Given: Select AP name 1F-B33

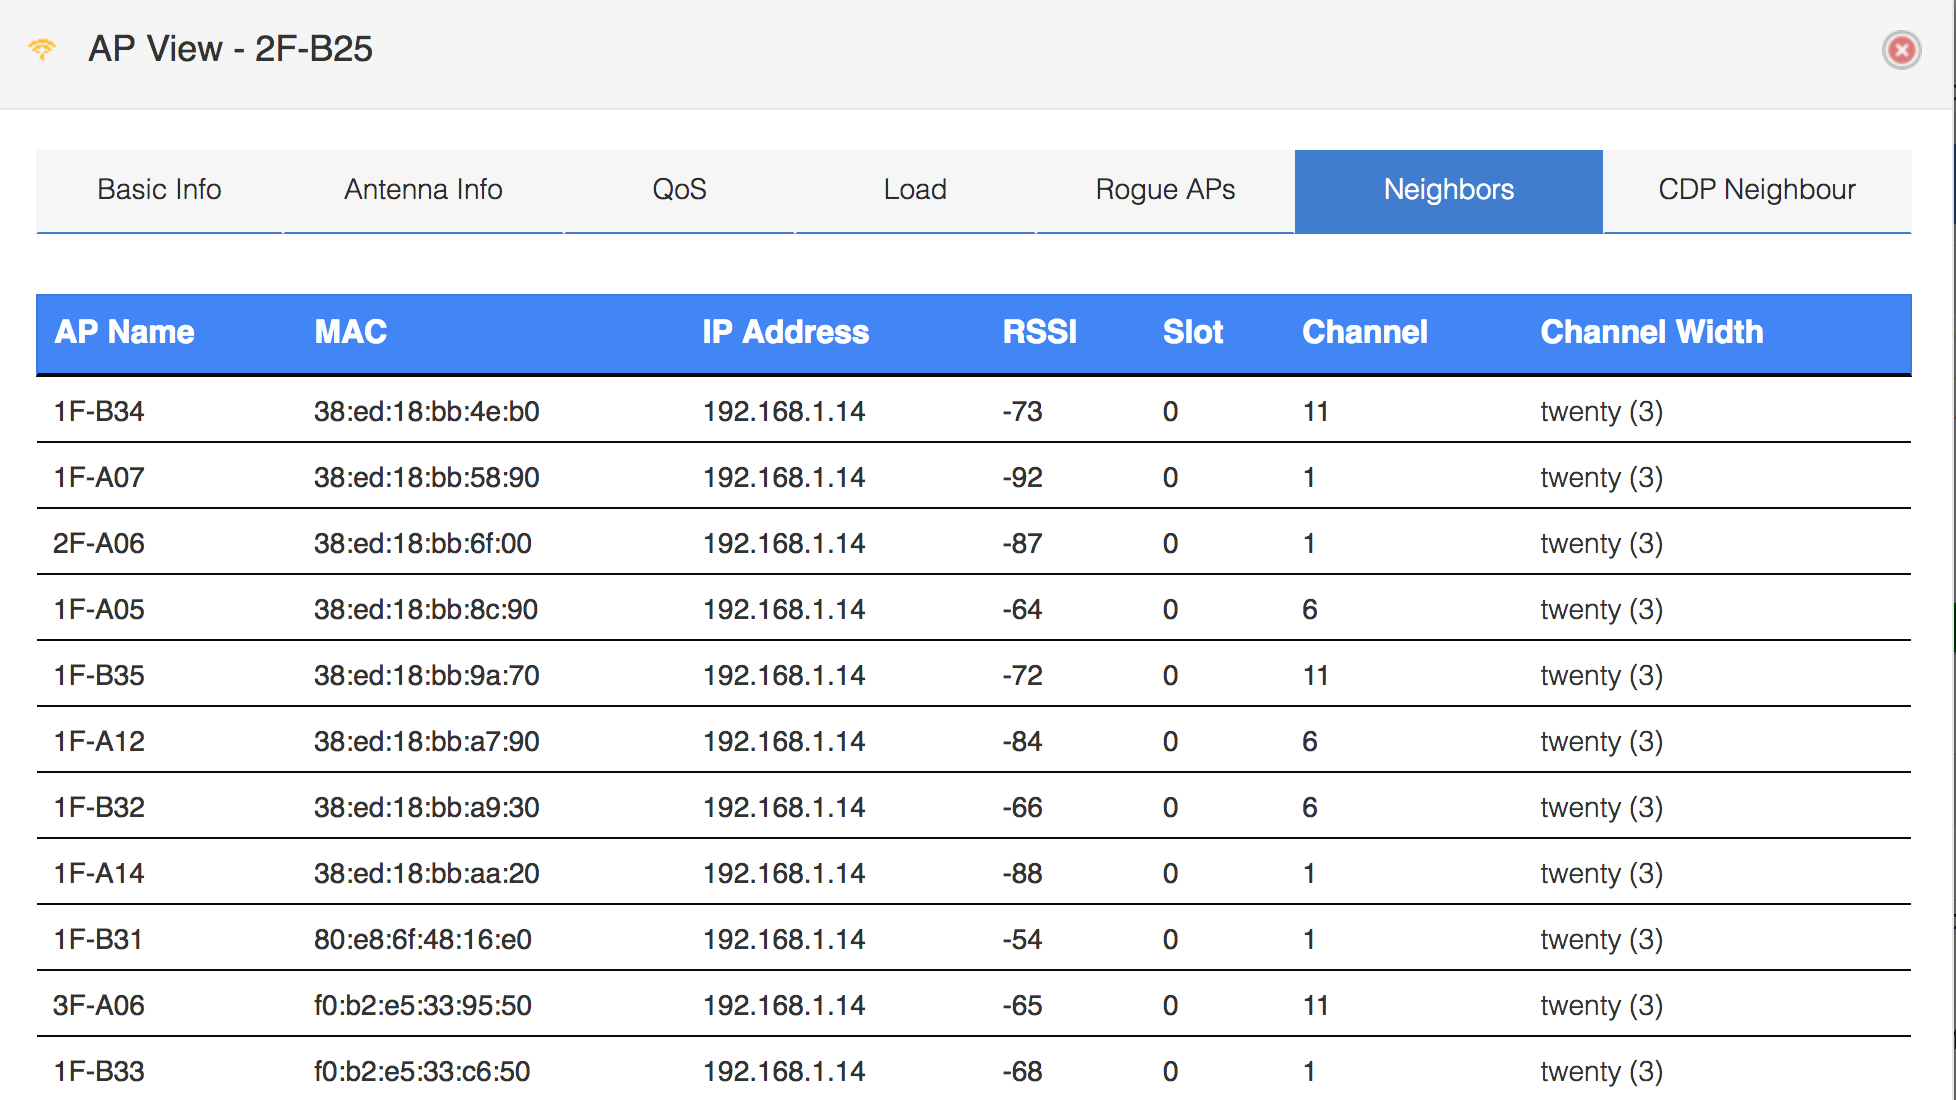Looking at the screenshot, I should [99, 1071].
